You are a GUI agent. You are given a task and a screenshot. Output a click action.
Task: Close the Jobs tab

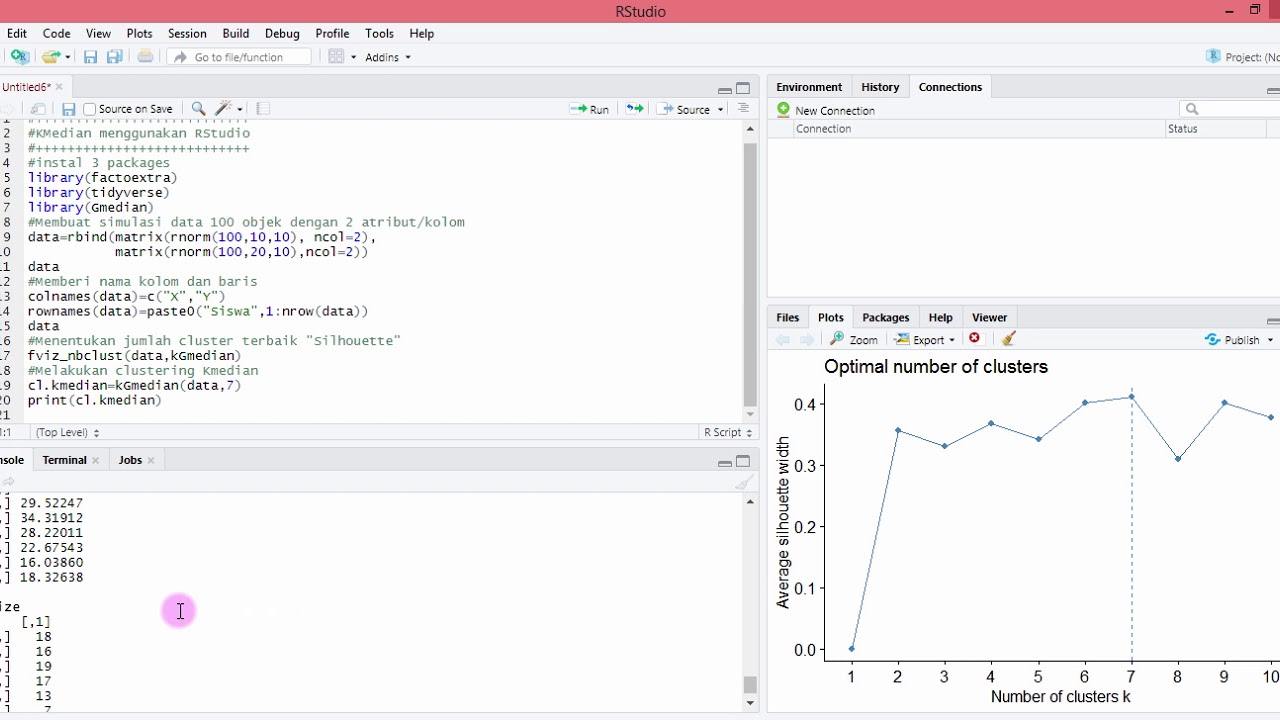151,460
